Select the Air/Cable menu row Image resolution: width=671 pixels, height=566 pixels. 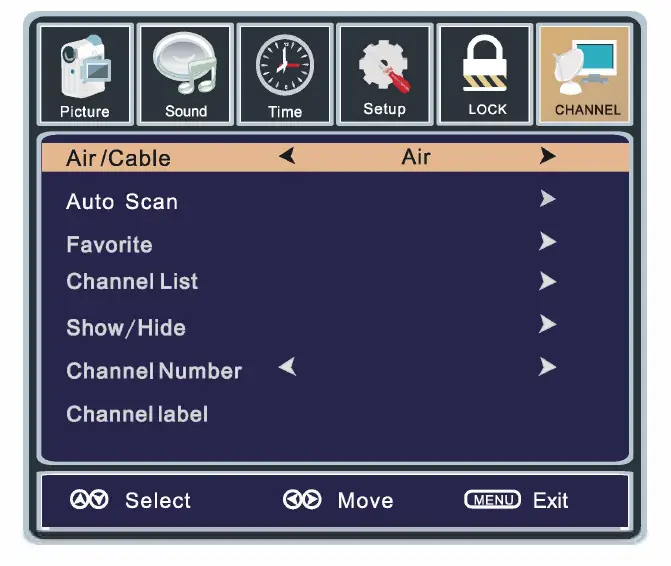[x=336, y=157]
